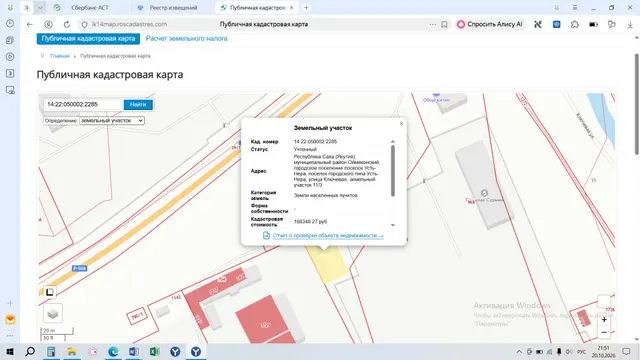Click the battery saver icon in toolbar
This screenshot has width=640, height=360.
pyautogui.click(x=593, y=24)
